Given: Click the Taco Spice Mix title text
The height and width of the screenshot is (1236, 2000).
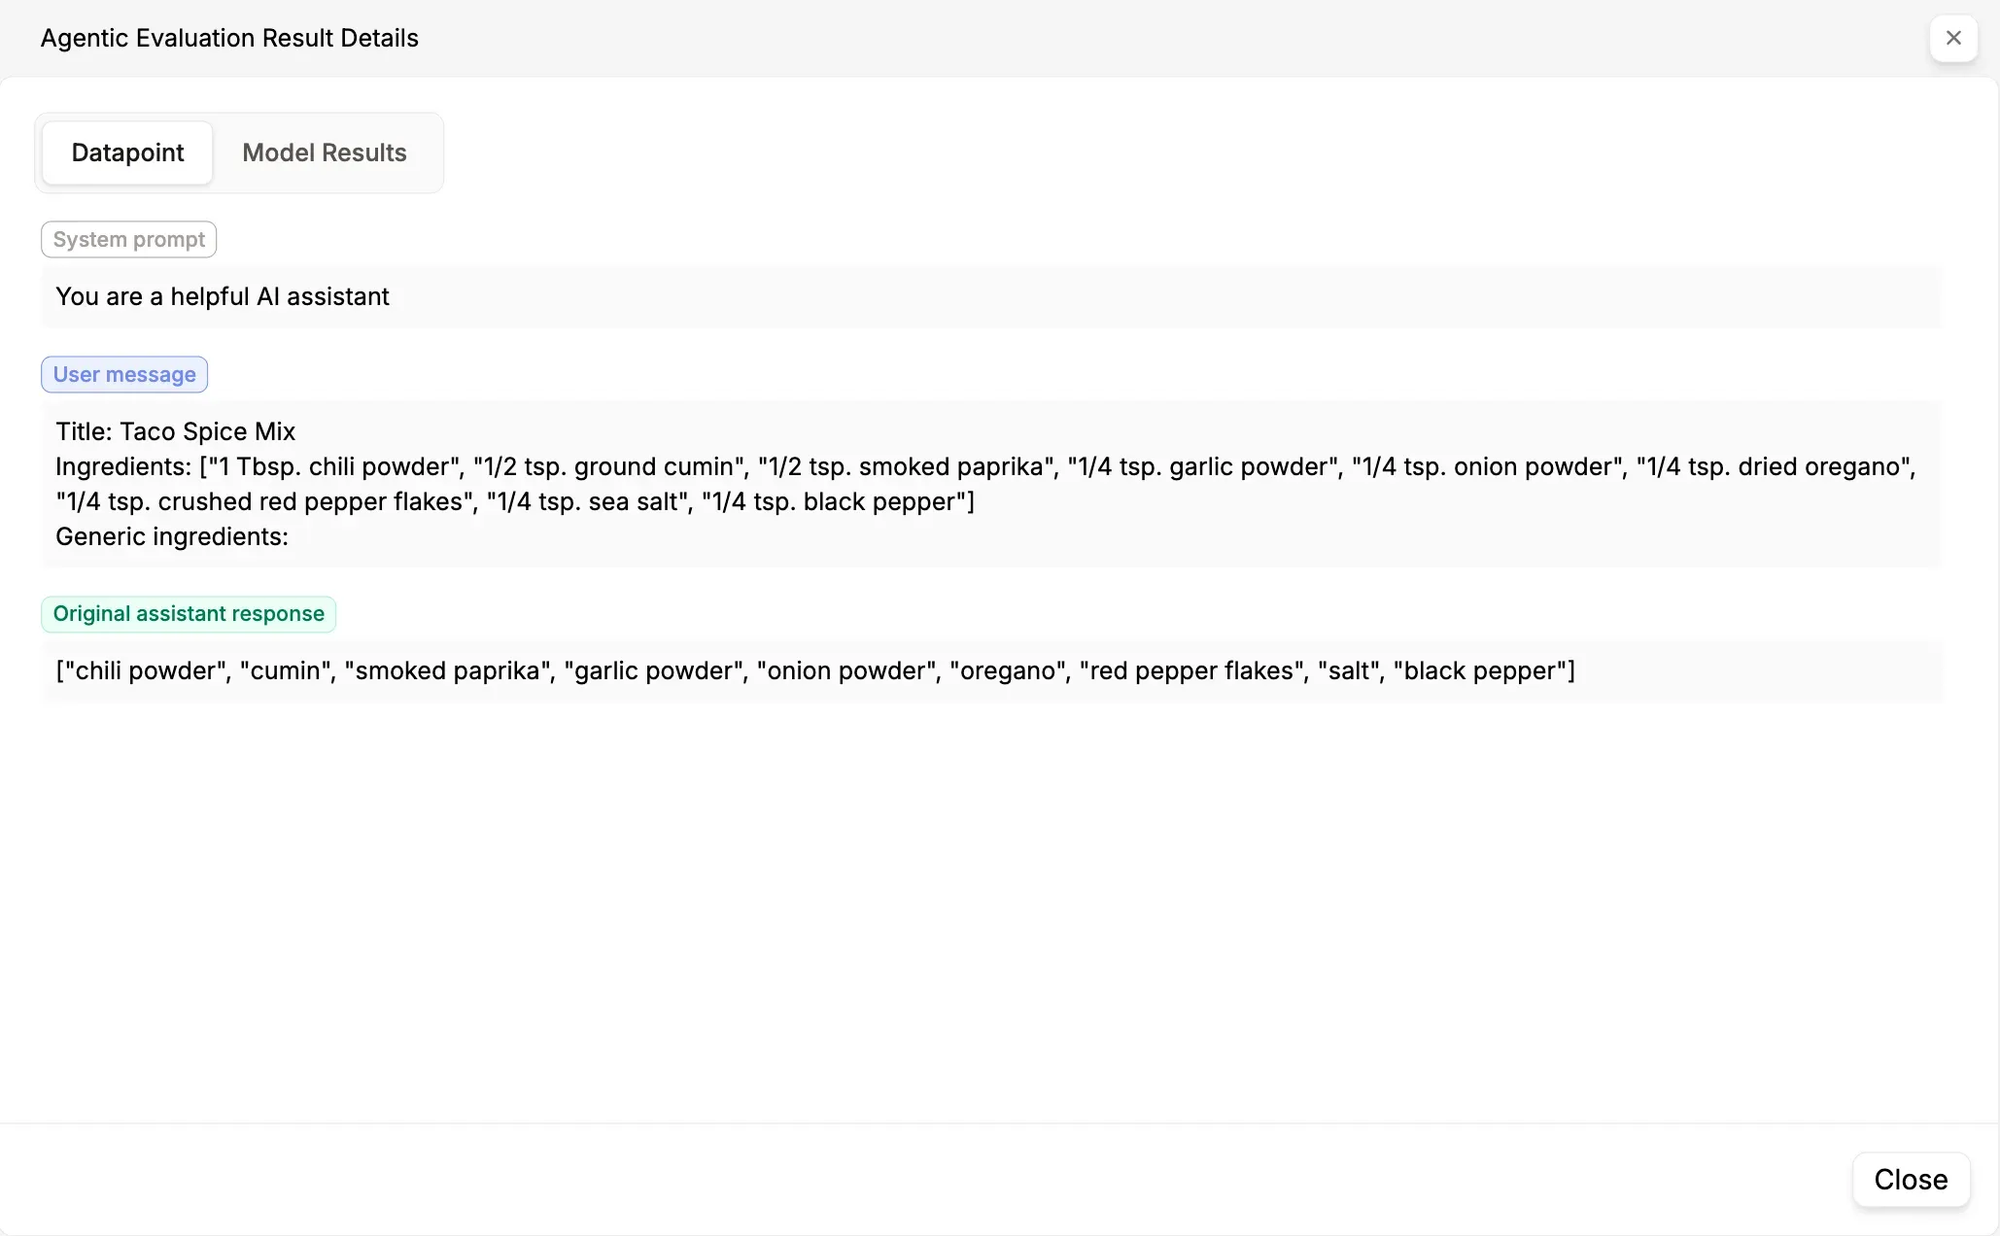Looking at the screenshot, I should coord(175,431).
